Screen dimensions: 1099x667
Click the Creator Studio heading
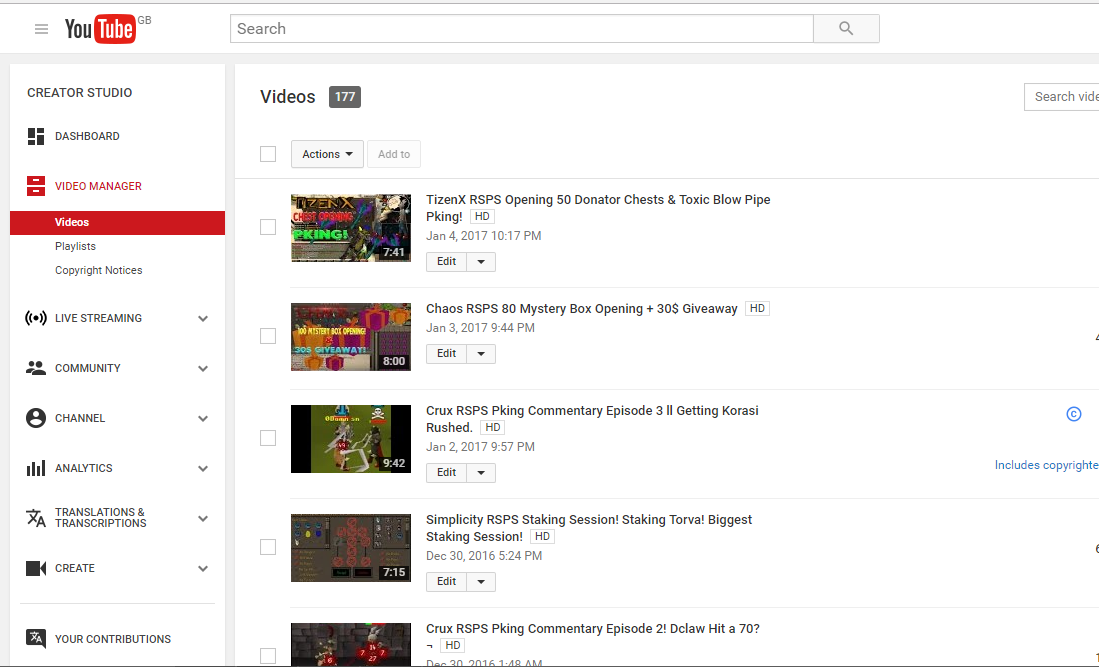coord(79,92)
